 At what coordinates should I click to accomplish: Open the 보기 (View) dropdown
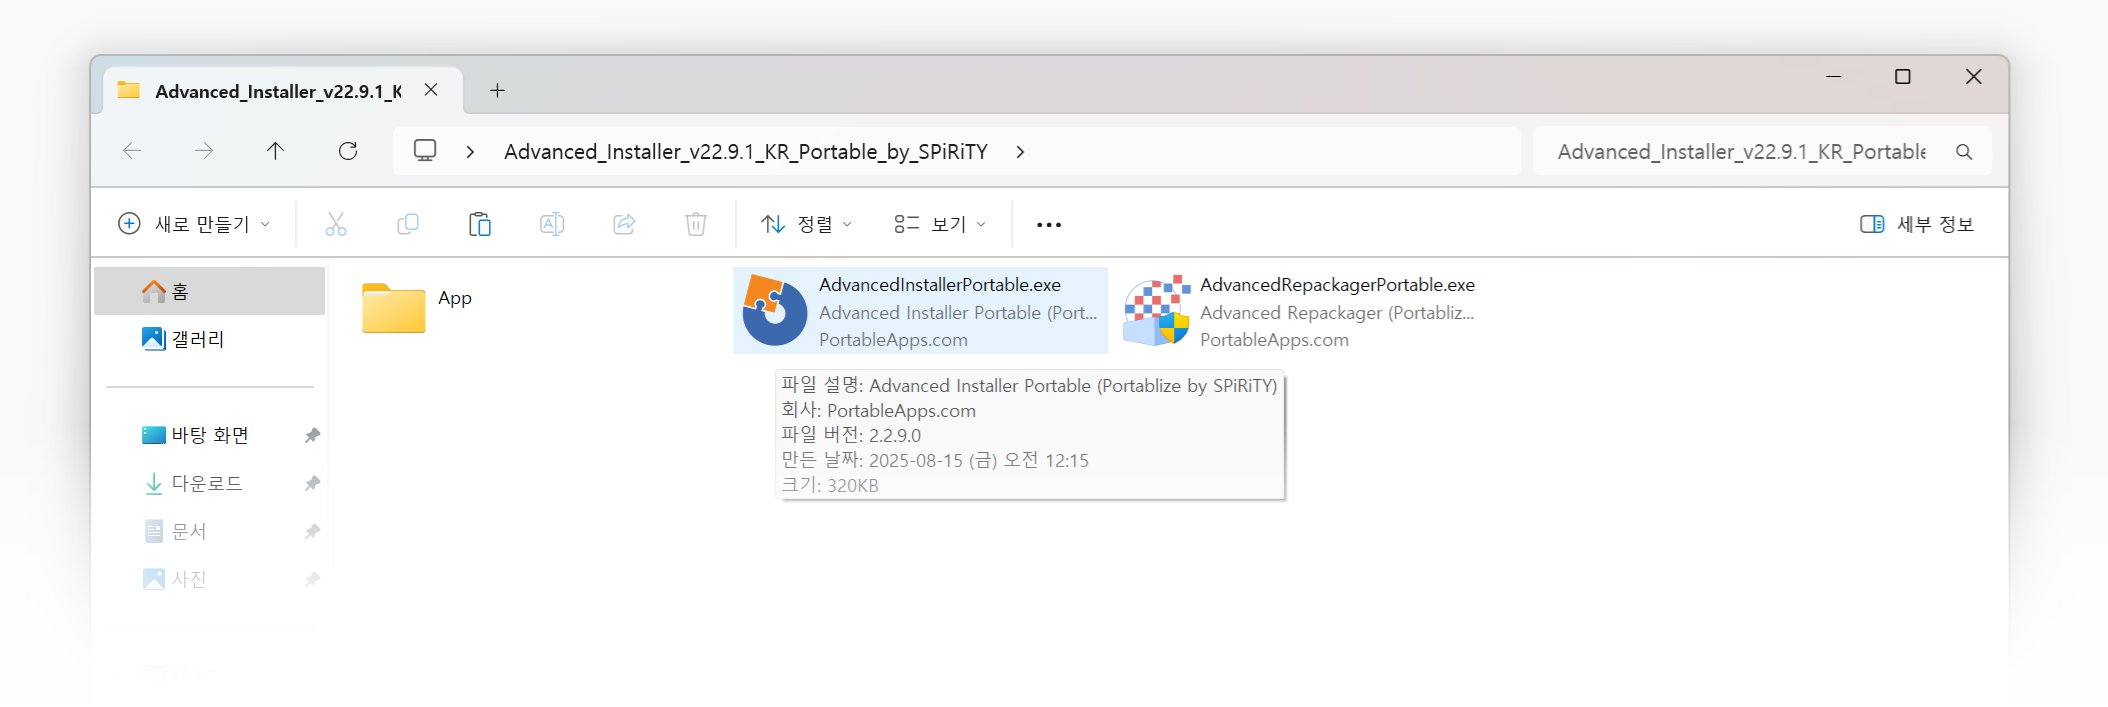(x=940, y=224)
